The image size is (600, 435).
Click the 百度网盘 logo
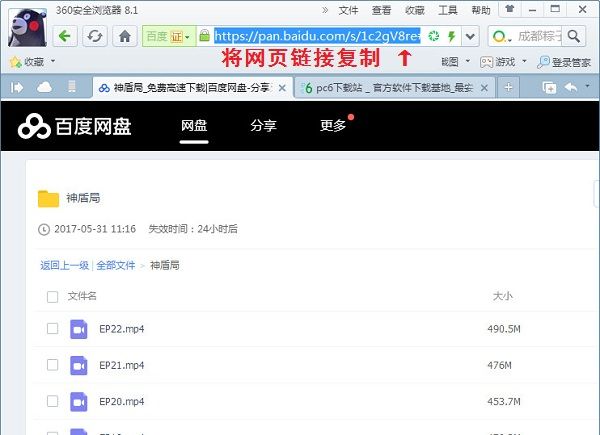tap(75, 126)
